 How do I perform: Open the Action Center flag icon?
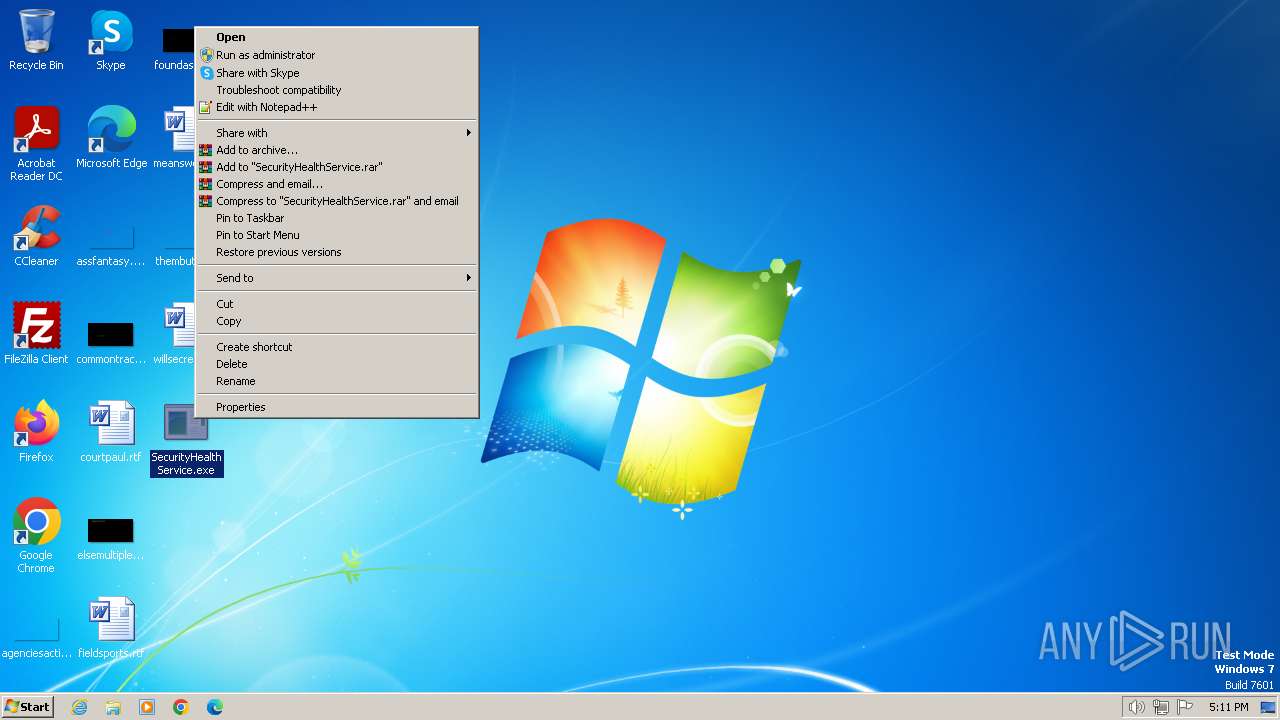pyautogui.click(x=1186, y=707)
